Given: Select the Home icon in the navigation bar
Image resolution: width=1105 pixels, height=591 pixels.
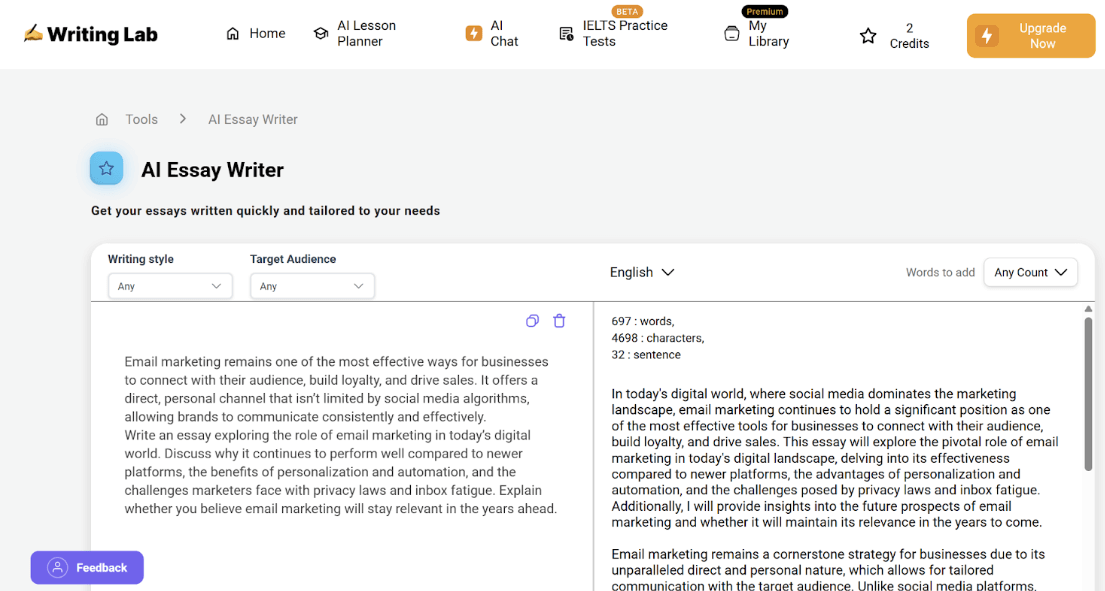Looking at the screenshot, I should 231,32.
